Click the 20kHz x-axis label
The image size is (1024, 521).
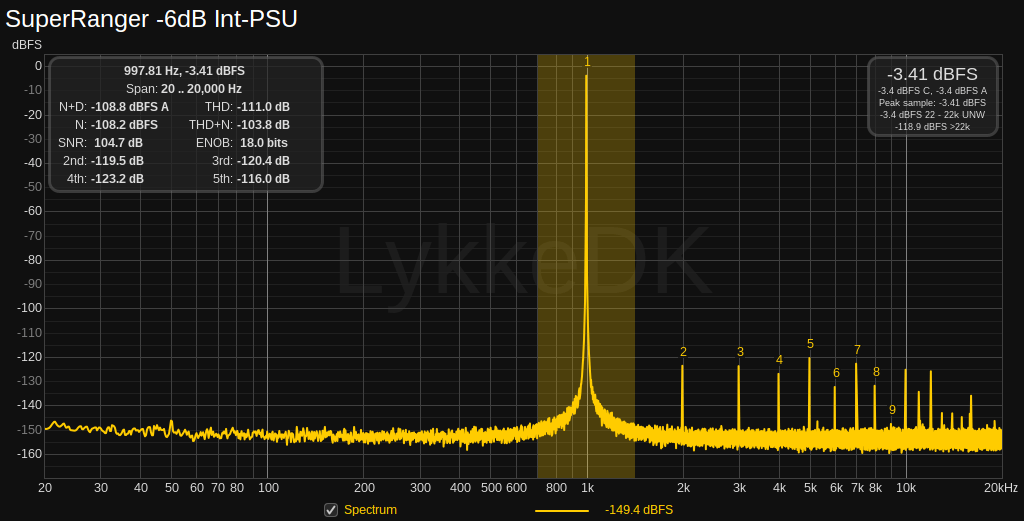point(1001,488)
